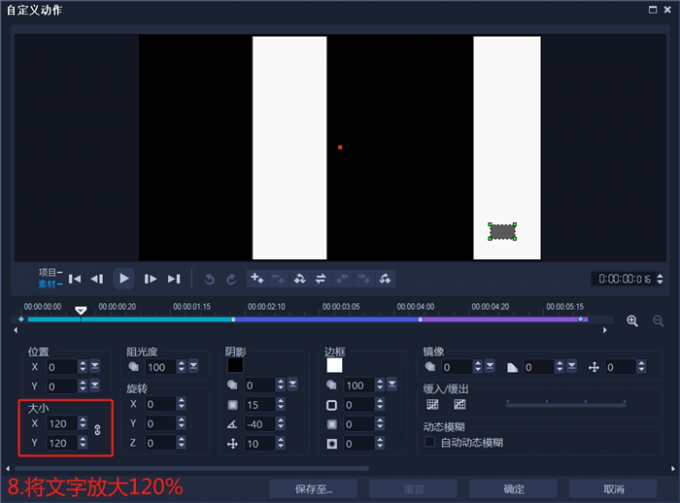The image size is (680, 503).
Task: Toggle the size aspect ratio lock icon
Action: (97, 430)
